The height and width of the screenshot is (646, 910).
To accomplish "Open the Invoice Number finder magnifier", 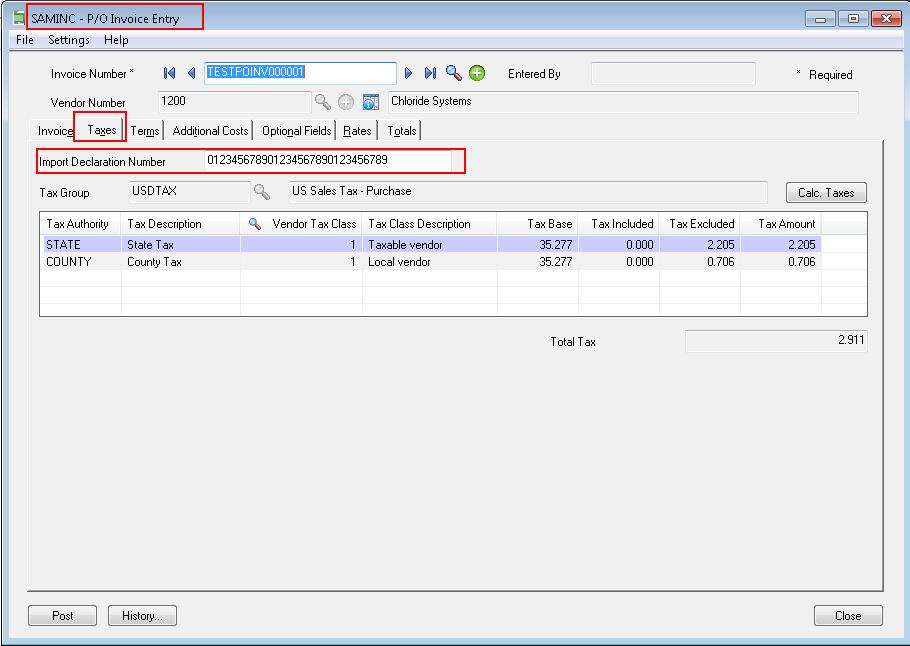I will point(454,73).
